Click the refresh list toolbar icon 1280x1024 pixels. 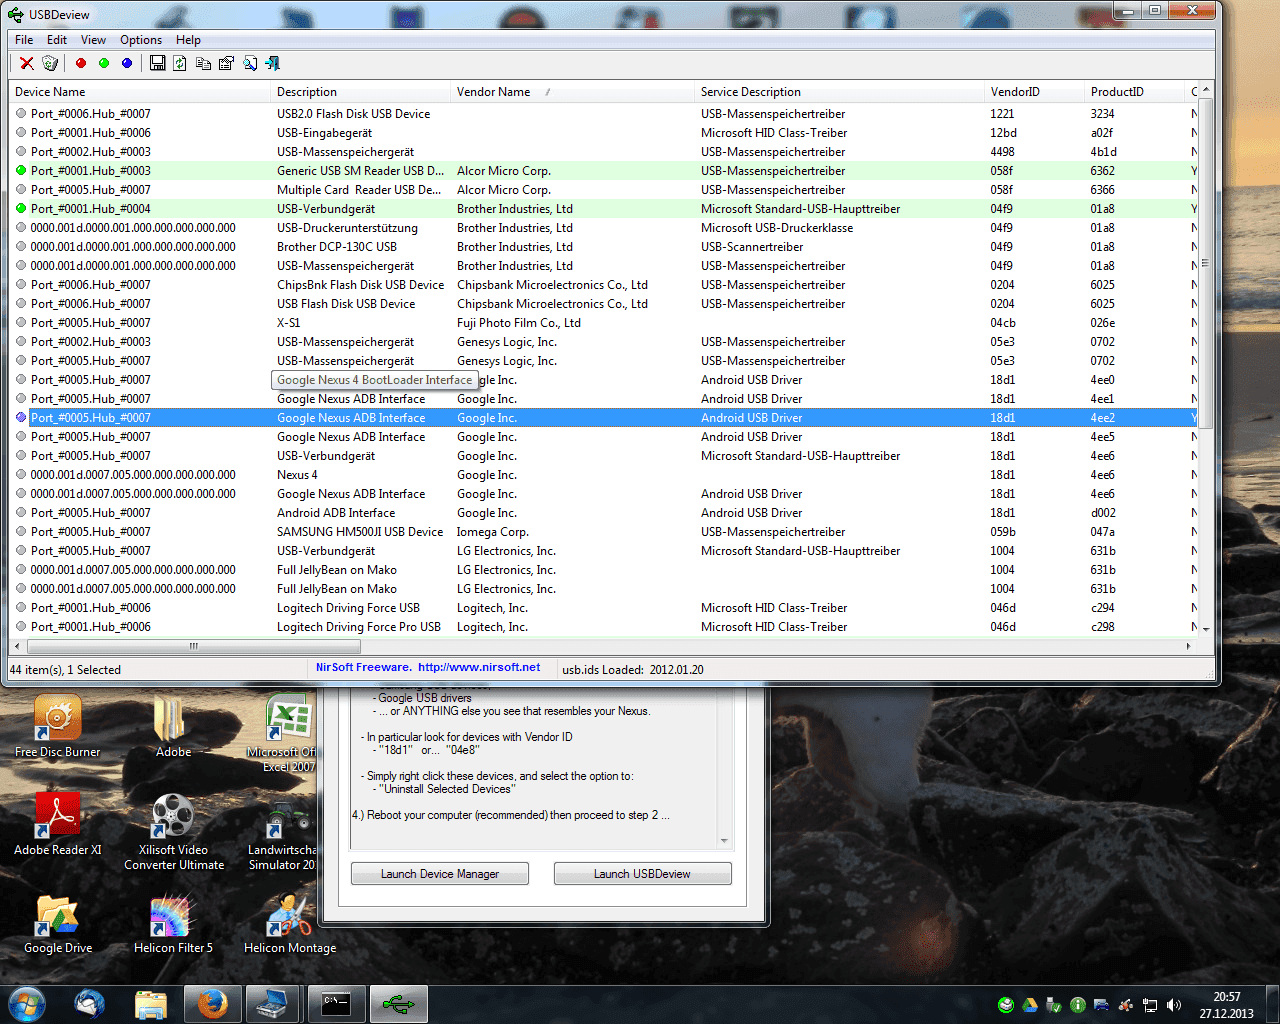click(180, 63)
